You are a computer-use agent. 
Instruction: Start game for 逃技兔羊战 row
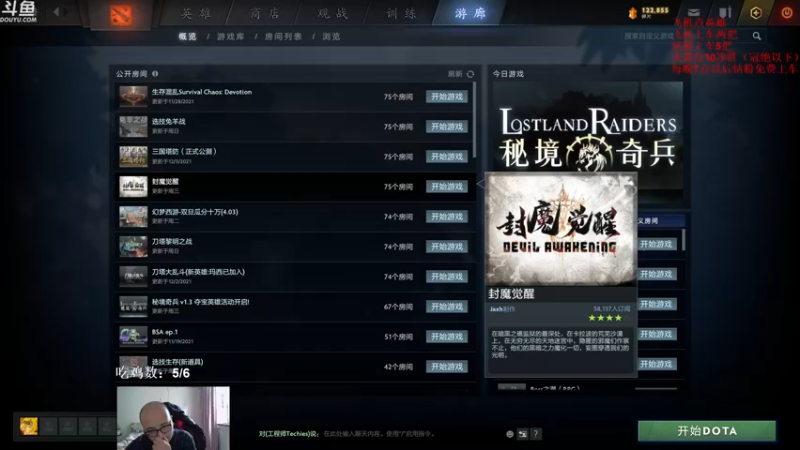(x=447, y=127)
